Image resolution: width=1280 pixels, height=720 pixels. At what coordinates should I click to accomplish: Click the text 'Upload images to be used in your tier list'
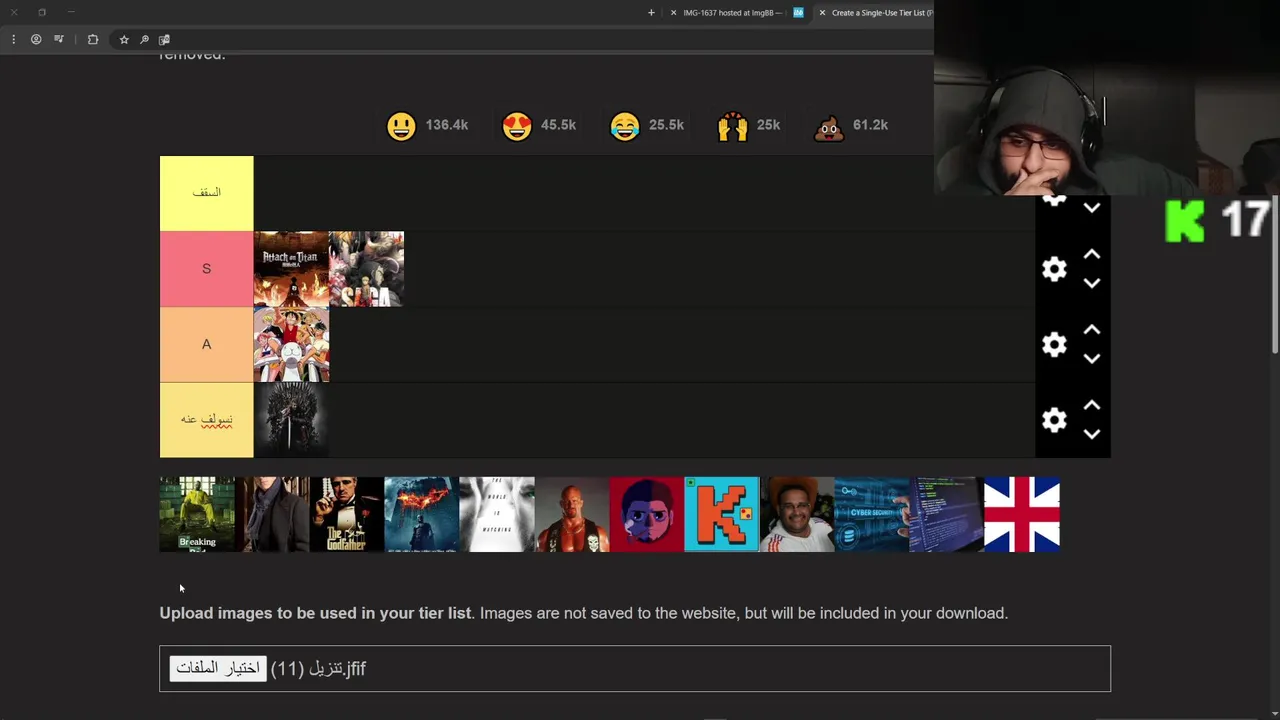tap(315, 613)
